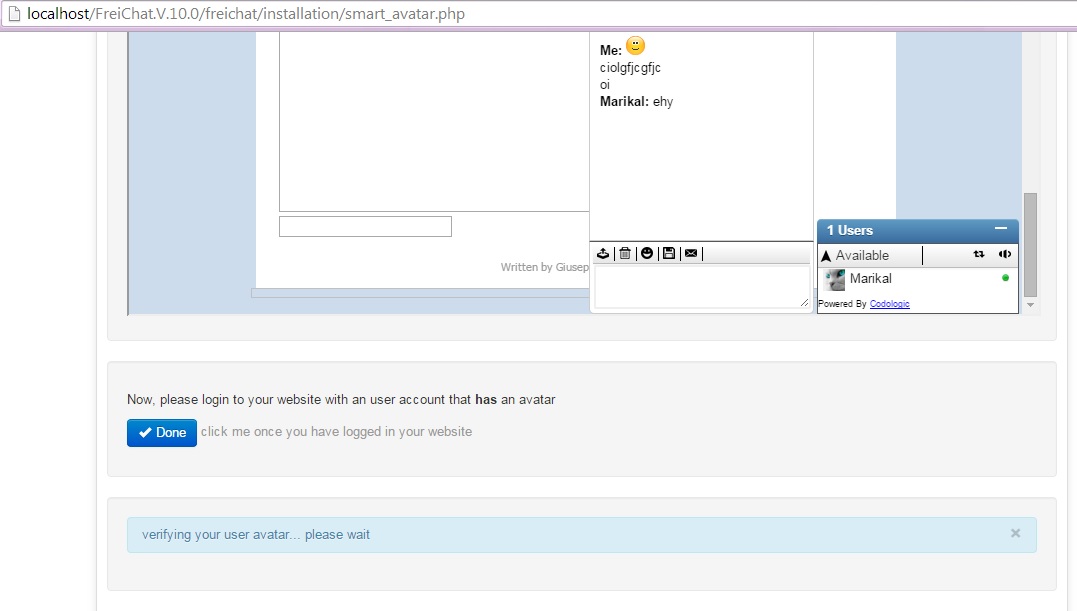The height and width of the screenshot is (611, 1077).
Task: Click Marikal's cat avatar thumbnail
Action: pos(835,279)
